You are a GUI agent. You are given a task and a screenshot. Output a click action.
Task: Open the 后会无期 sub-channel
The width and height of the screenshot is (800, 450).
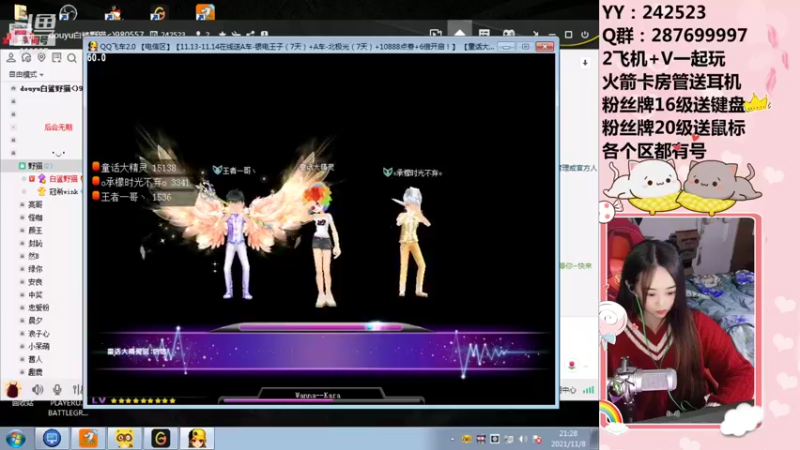tap(58, 127)
